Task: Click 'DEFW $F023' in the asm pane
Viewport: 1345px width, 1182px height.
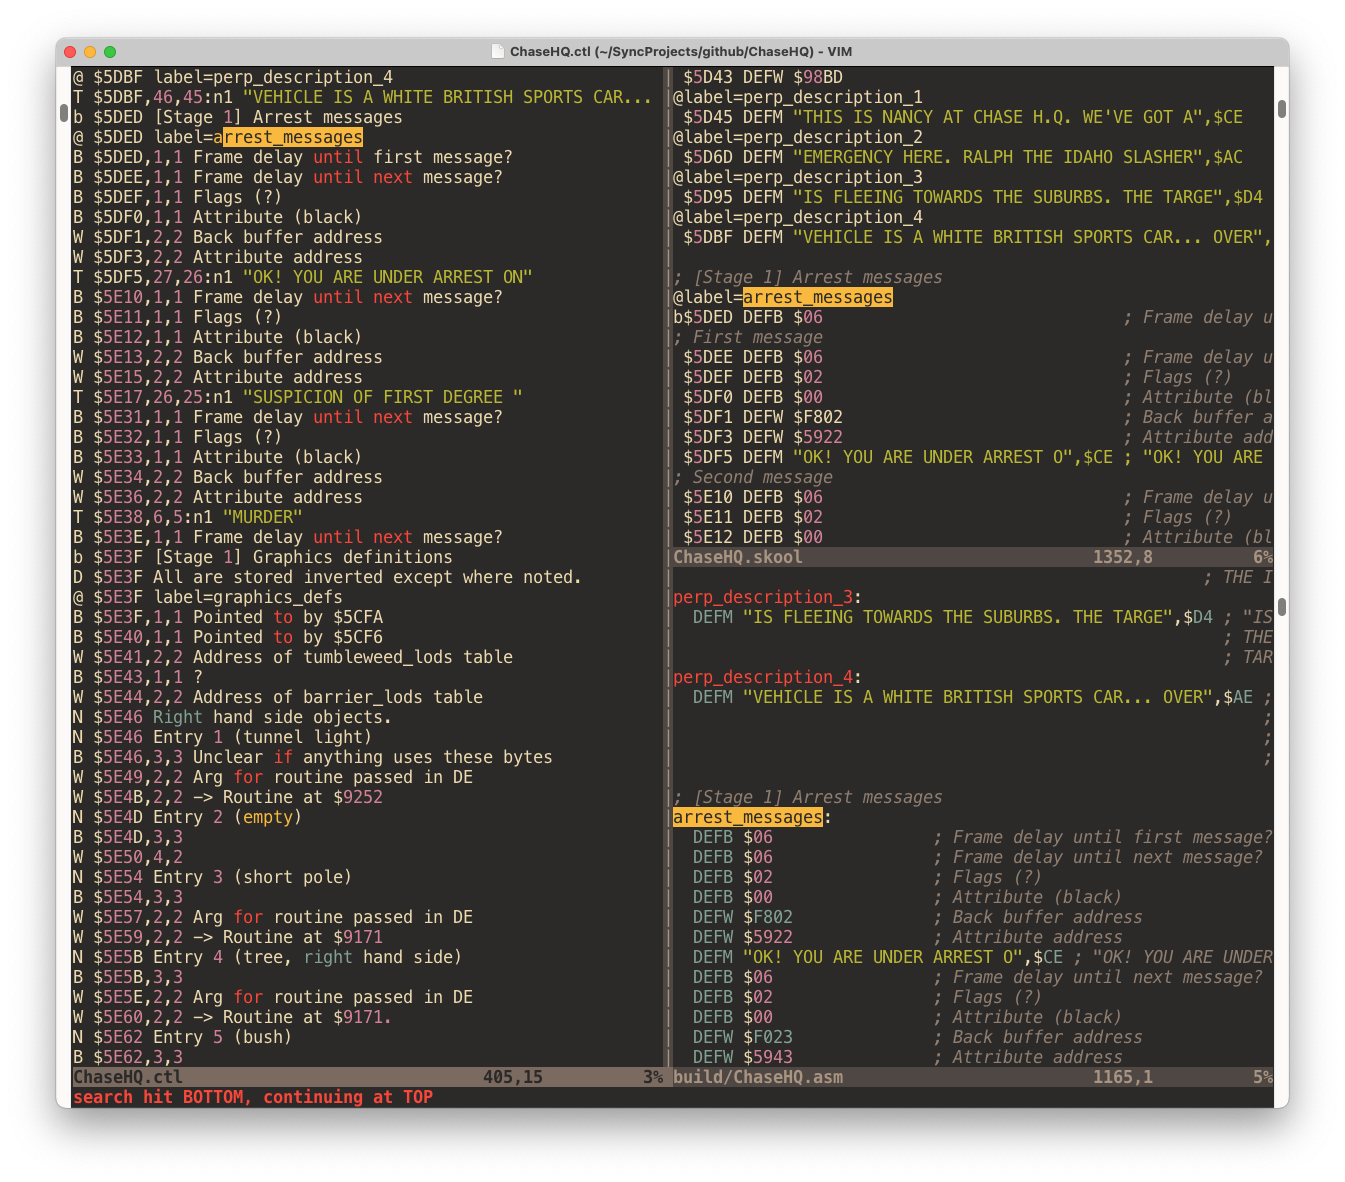Action: click(x=743, y=1037)
